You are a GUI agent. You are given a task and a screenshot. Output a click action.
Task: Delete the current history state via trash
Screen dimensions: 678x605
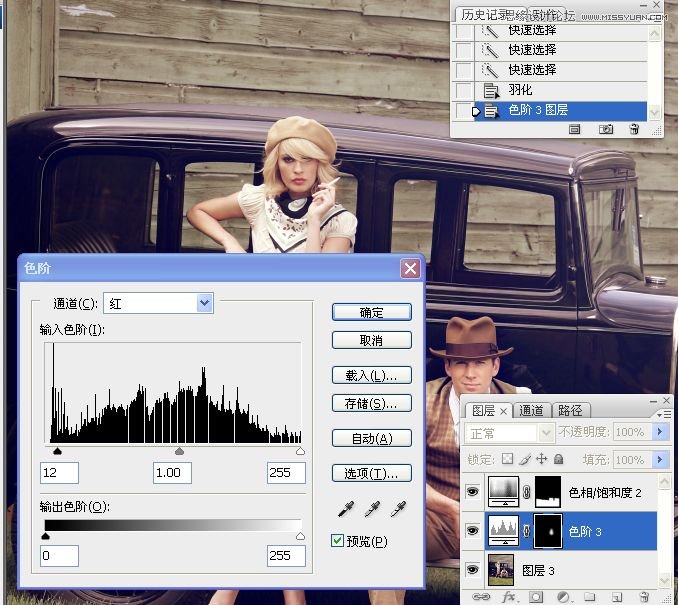click(634, 129)
